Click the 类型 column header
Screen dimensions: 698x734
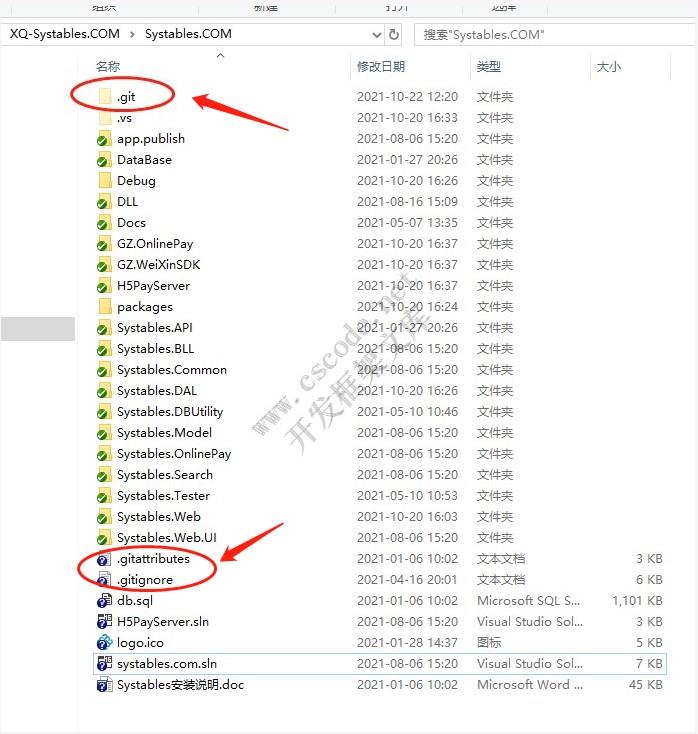(489, 67)
